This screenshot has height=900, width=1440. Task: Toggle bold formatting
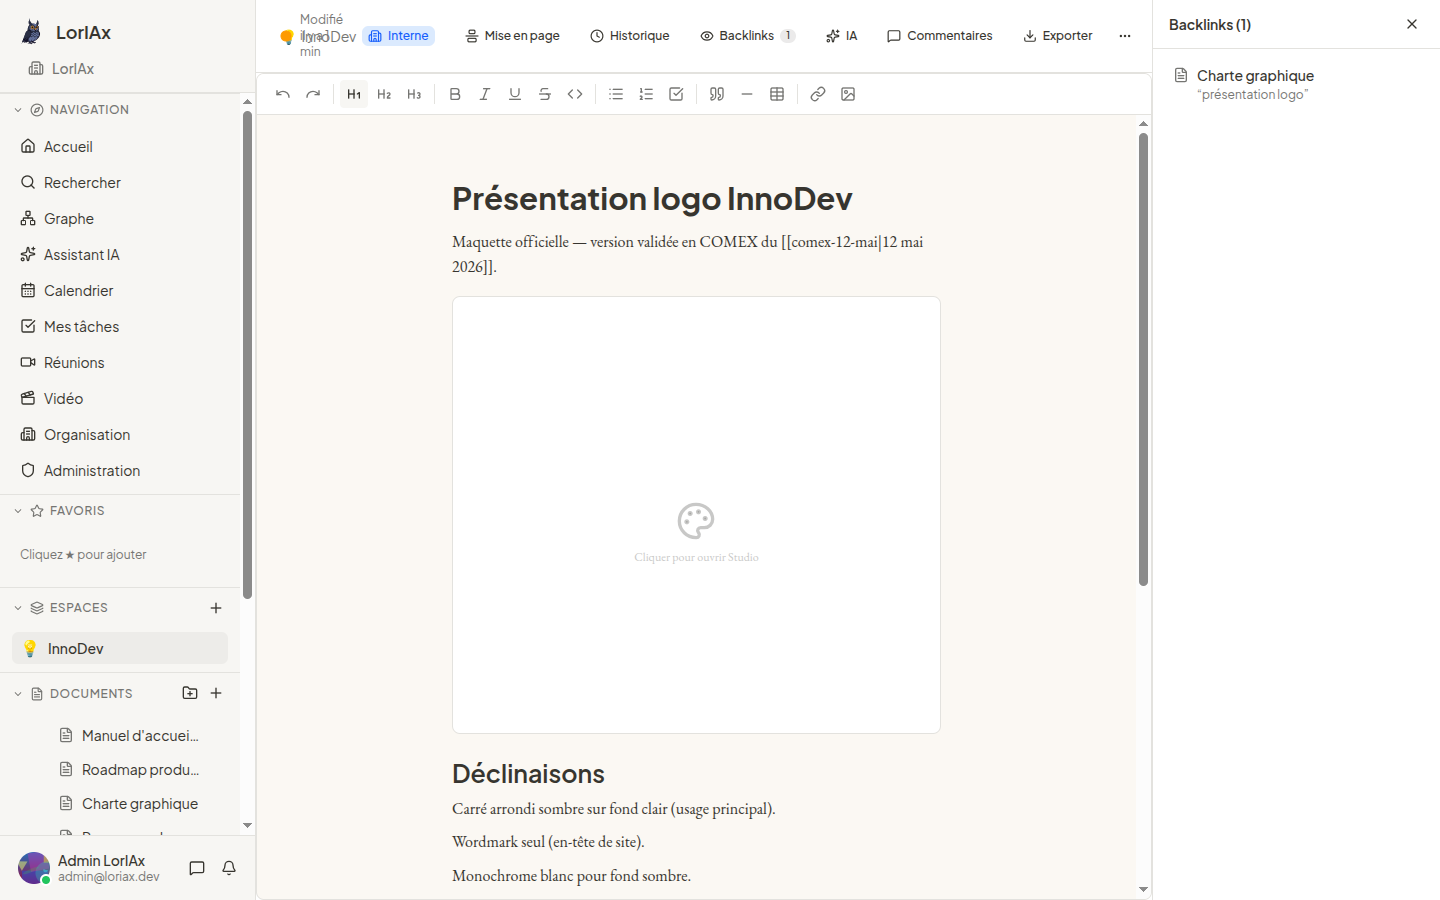455,94
